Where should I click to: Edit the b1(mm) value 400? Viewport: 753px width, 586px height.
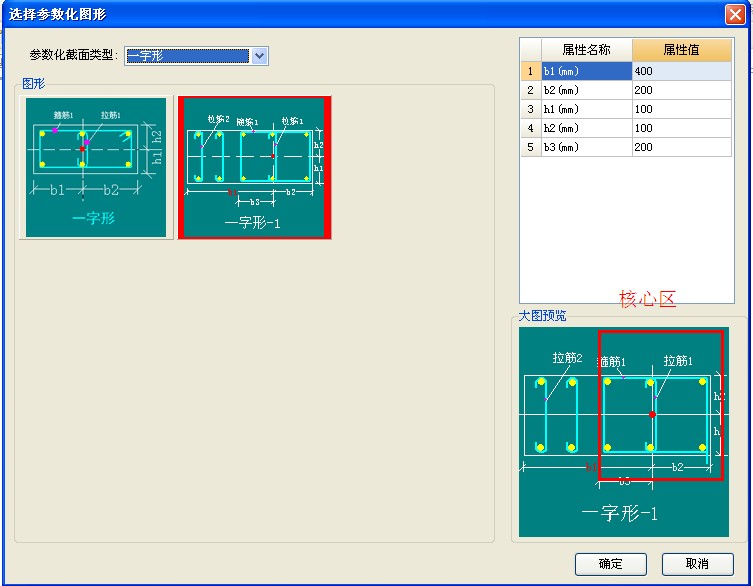click(681, 71)
